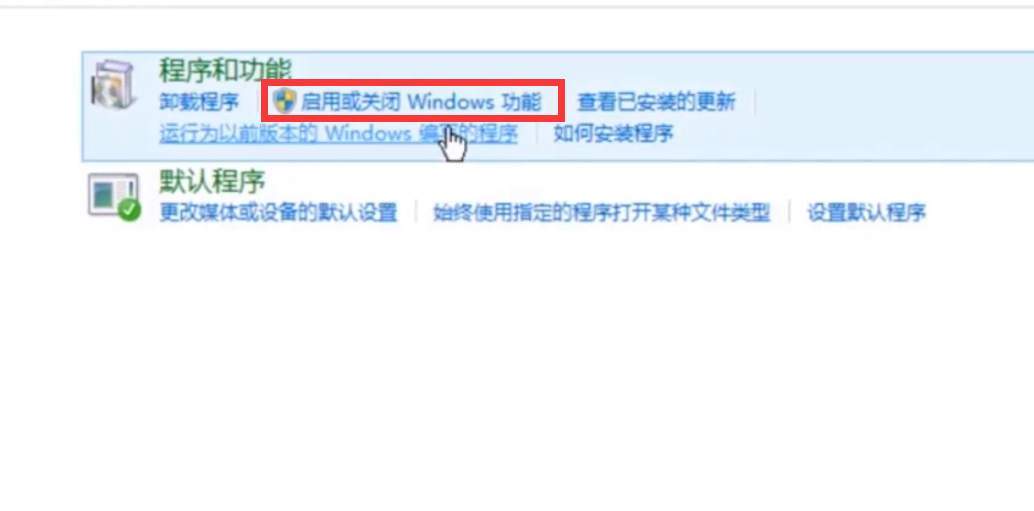Click 如何安装程序 help link
Image resolution: width=1034 pixels, height=511 pixels.
(613, 134)
